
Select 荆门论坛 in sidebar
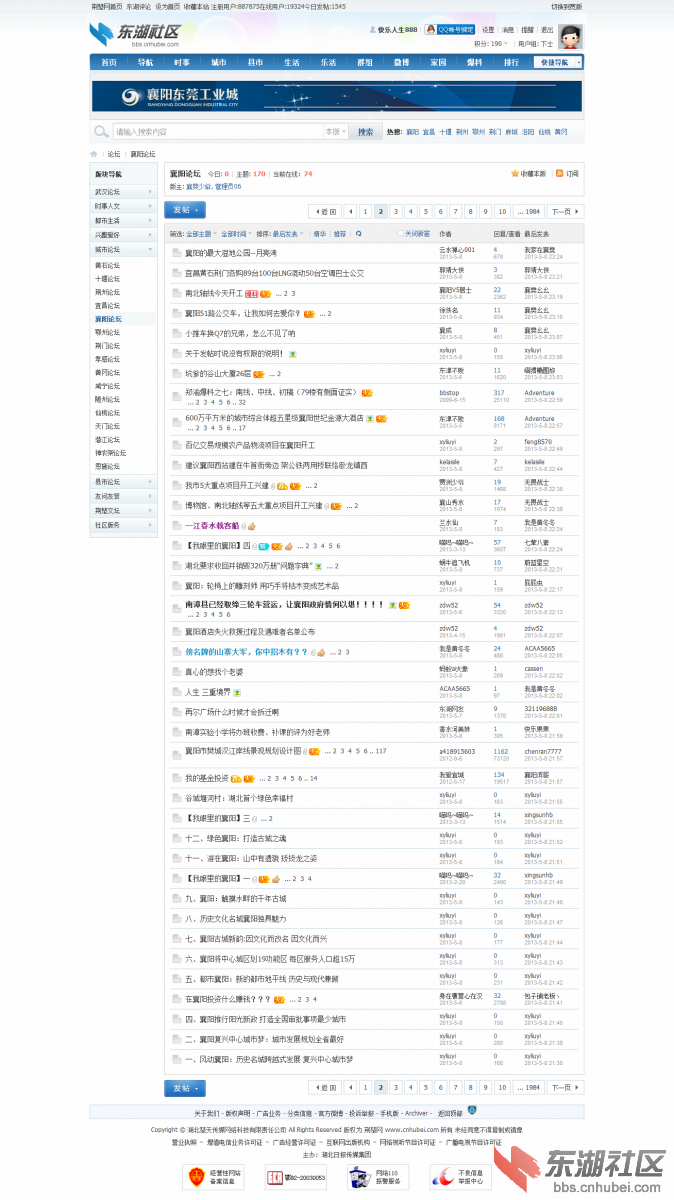pos(107,345)
